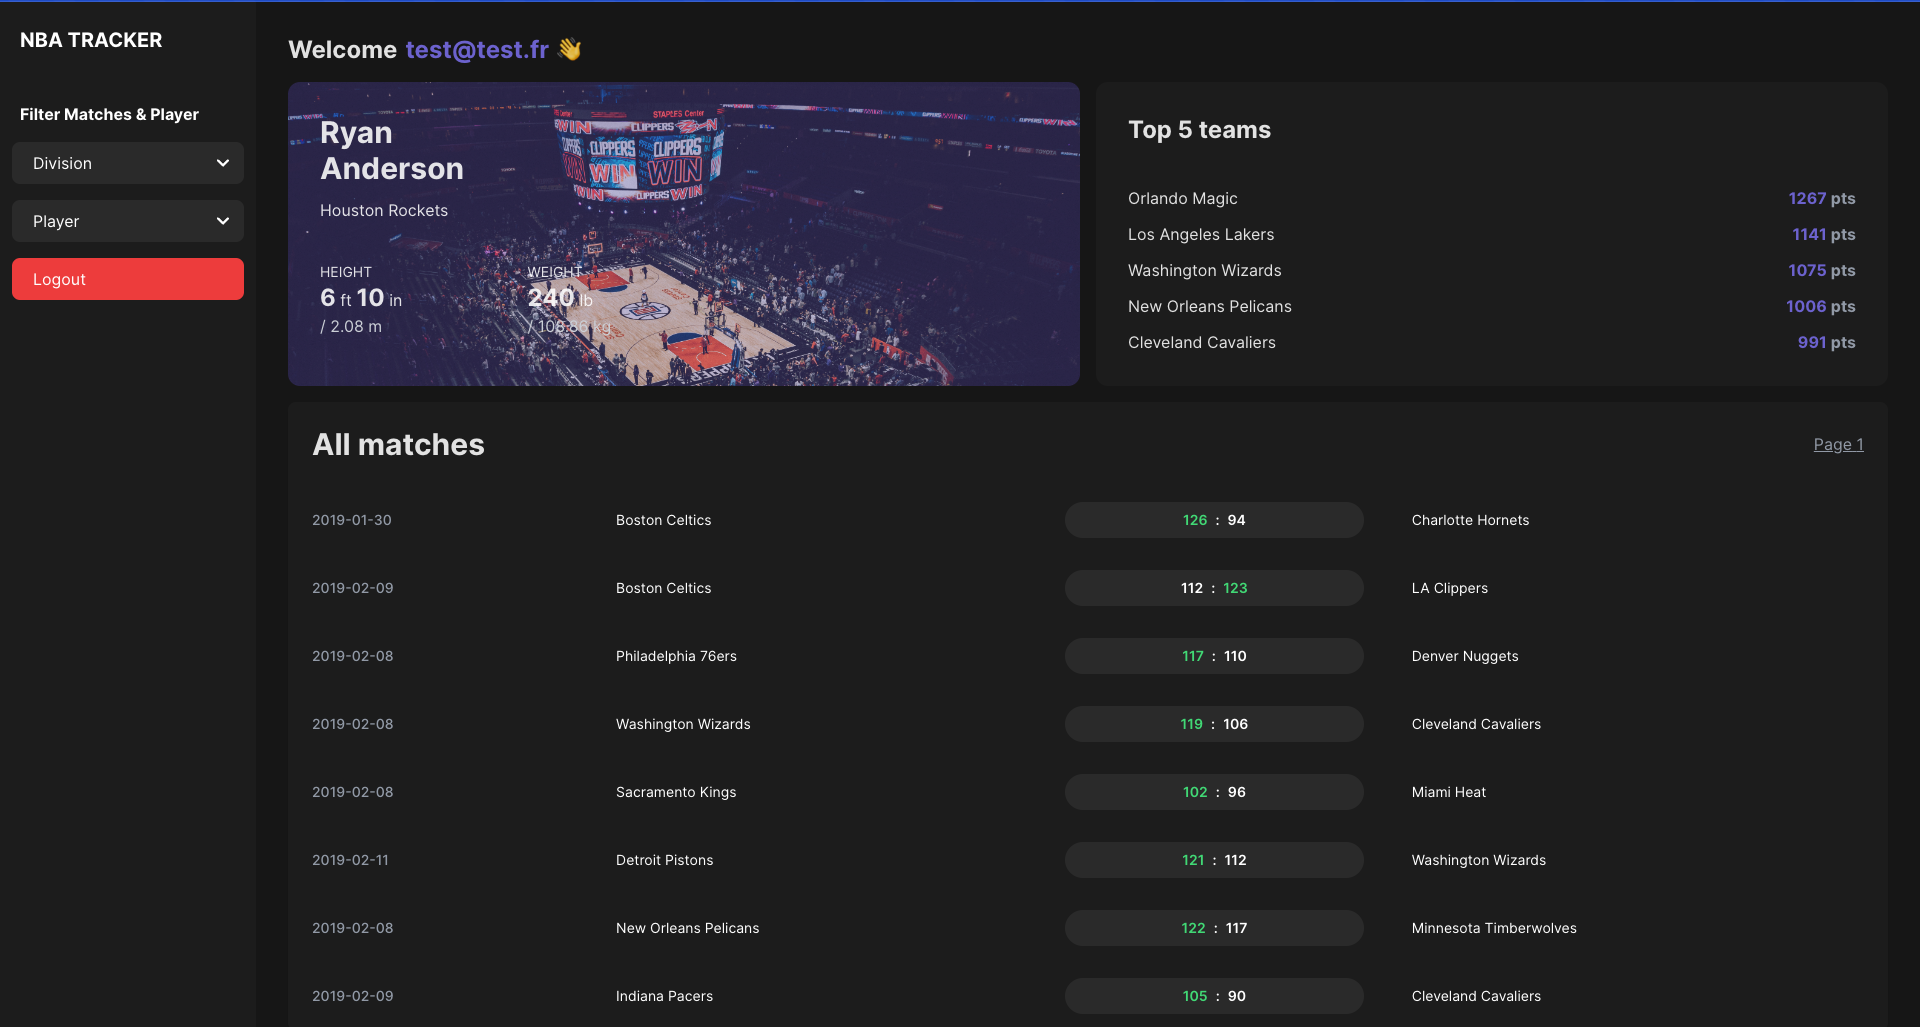Click LA Clippers team name
1920x1027 pixels.
pyautogui.click(x=1450, y=588)
